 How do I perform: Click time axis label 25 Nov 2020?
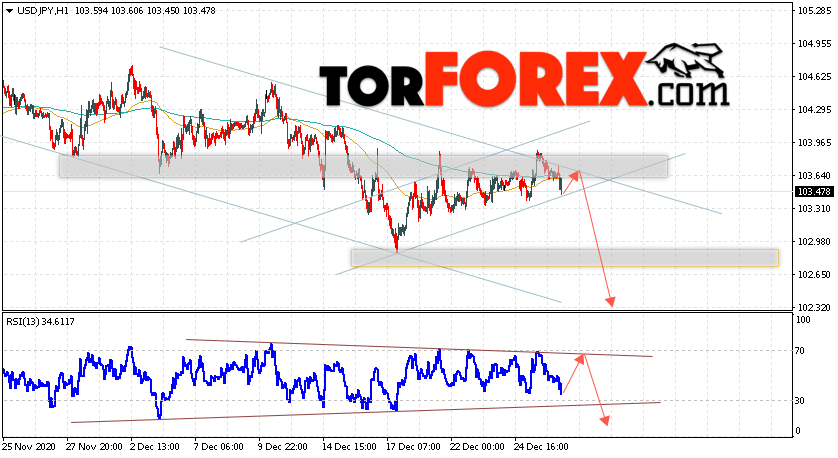(29, 447)
